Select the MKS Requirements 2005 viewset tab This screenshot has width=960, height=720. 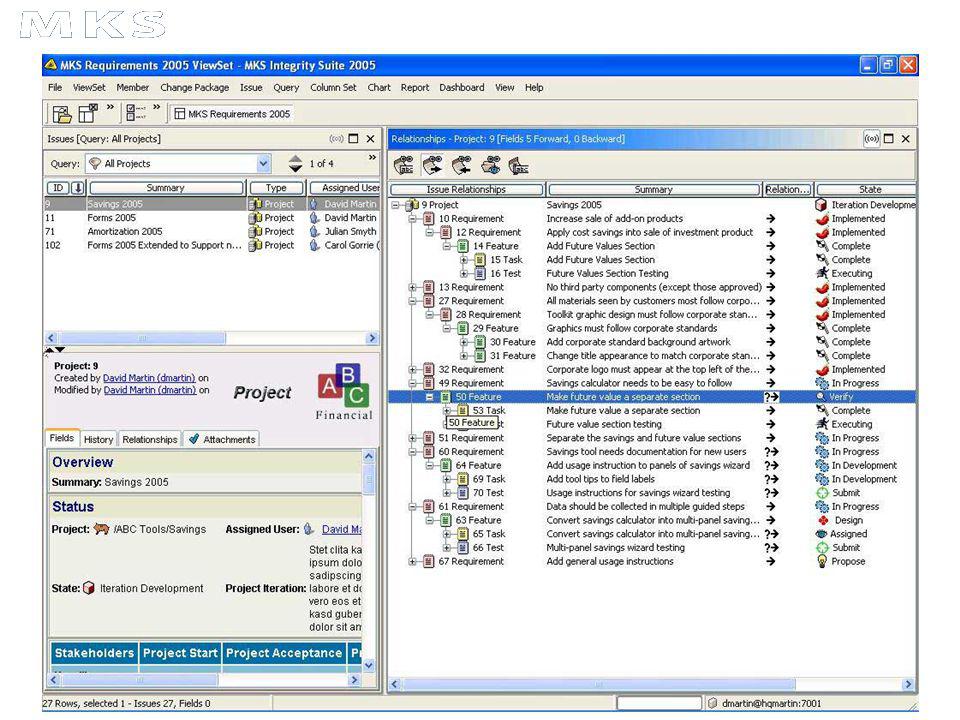point(232,114)
